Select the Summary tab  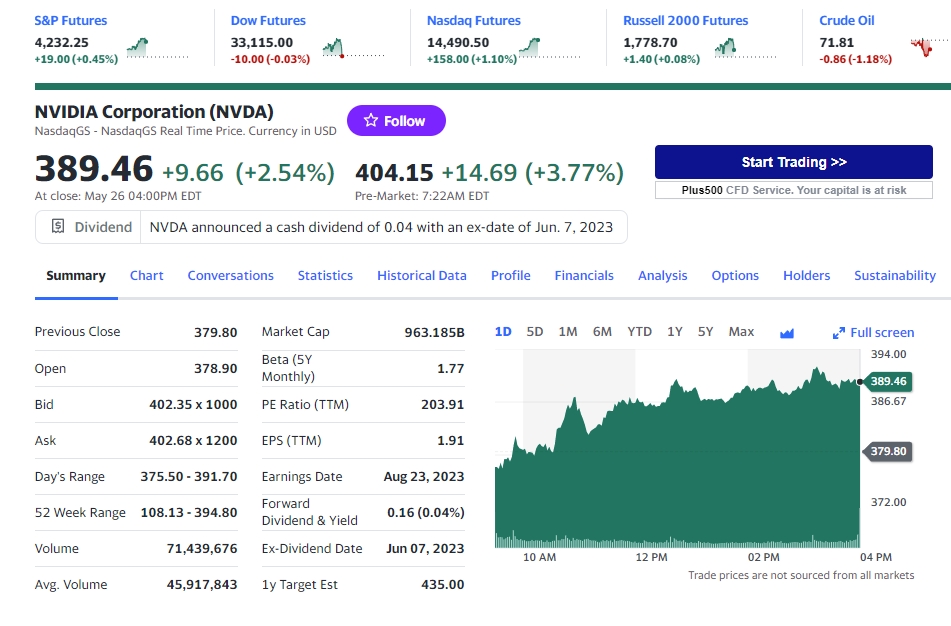pos(76,275)
